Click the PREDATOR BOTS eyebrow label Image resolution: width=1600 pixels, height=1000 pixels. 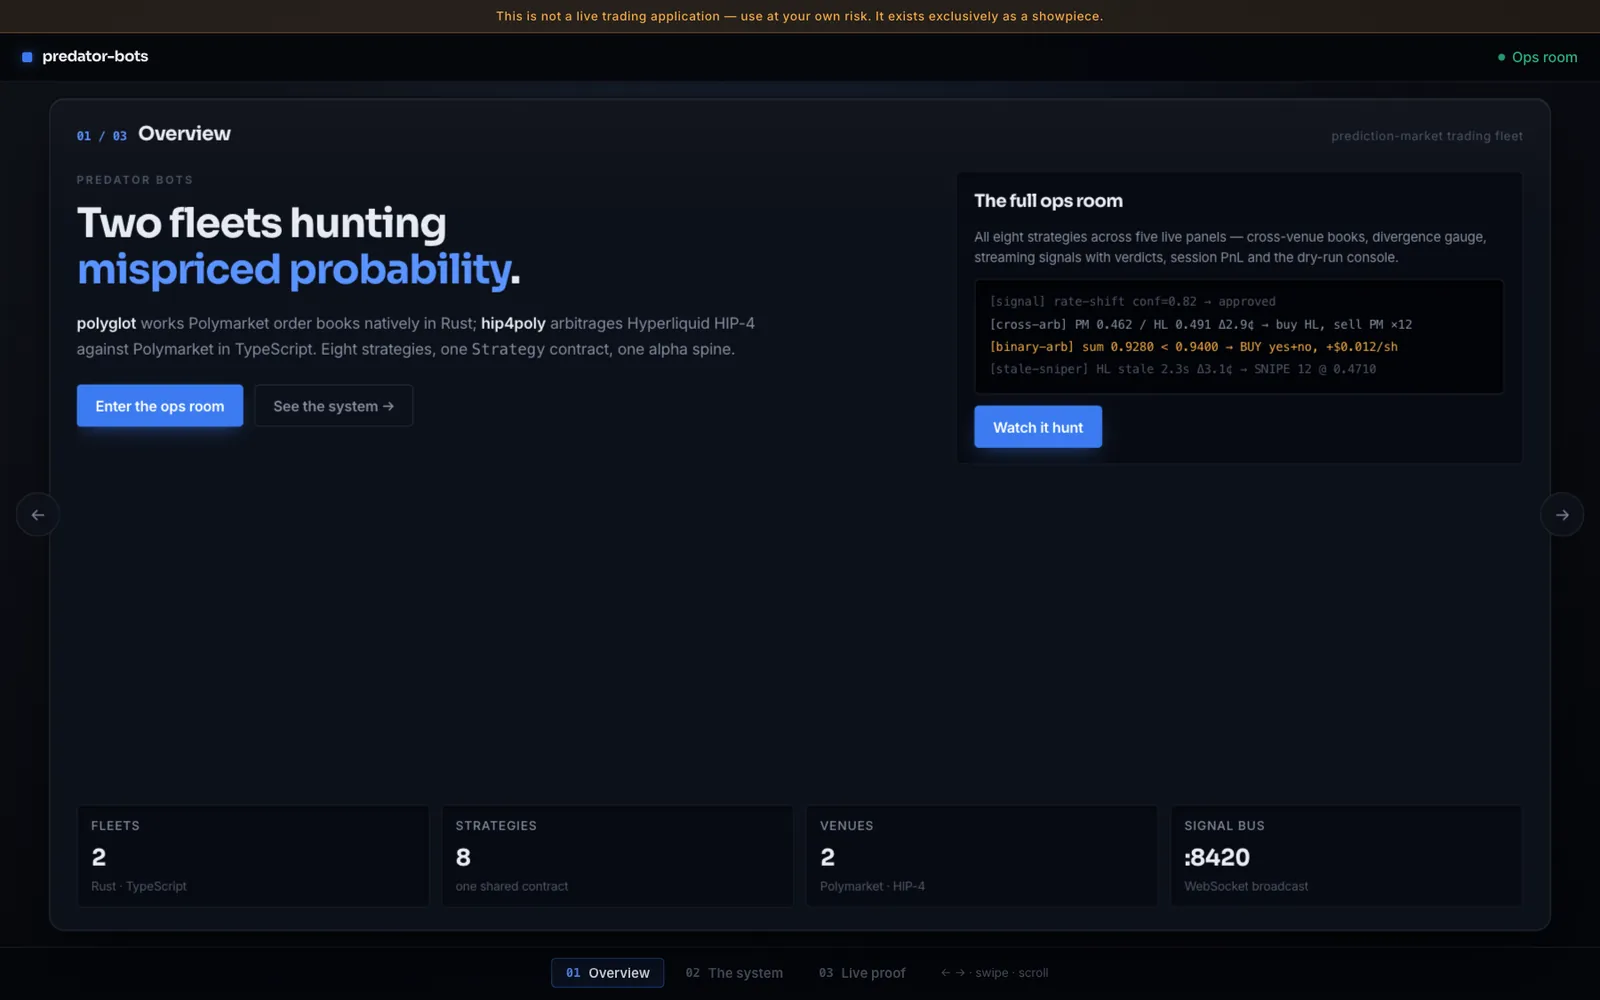click(x=135, y=180)
